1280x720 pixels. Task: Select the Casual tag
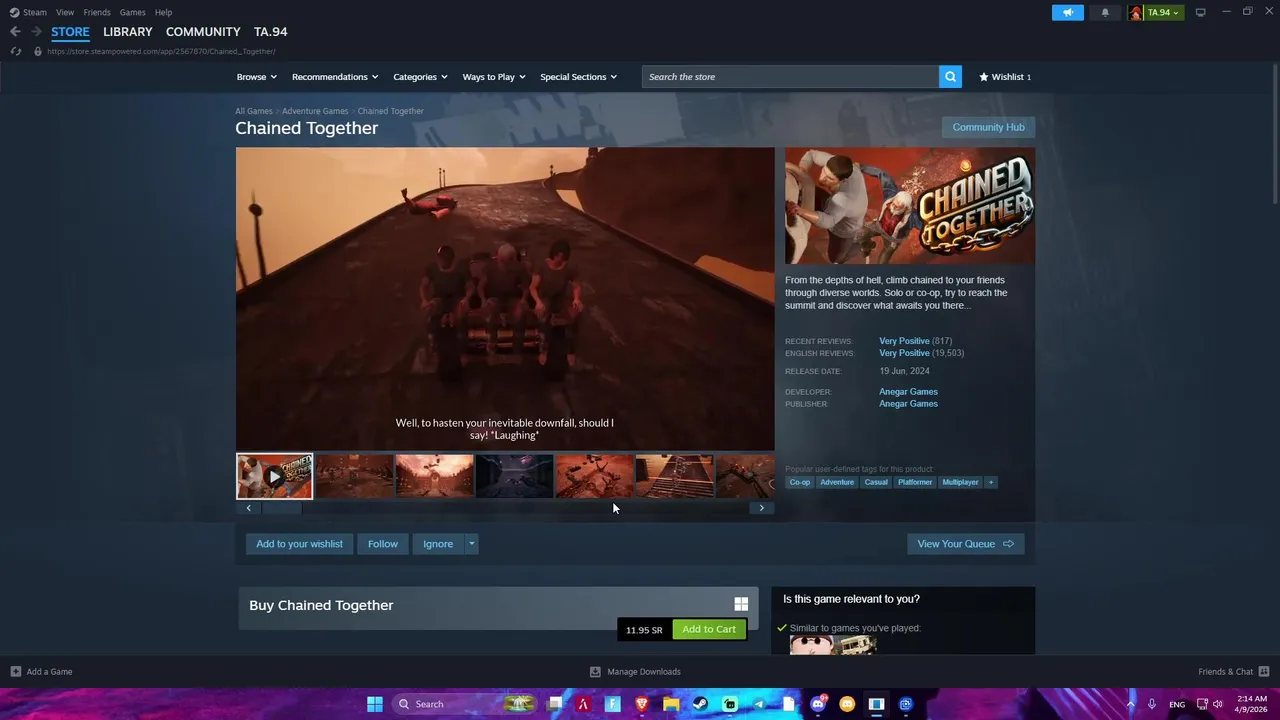point(876,482)
